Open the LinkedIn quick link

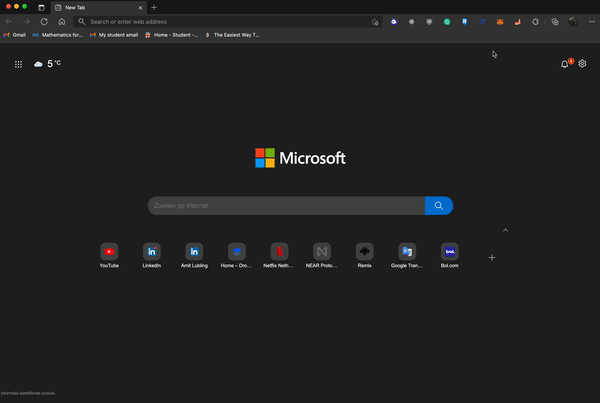(x=152, y=255)
